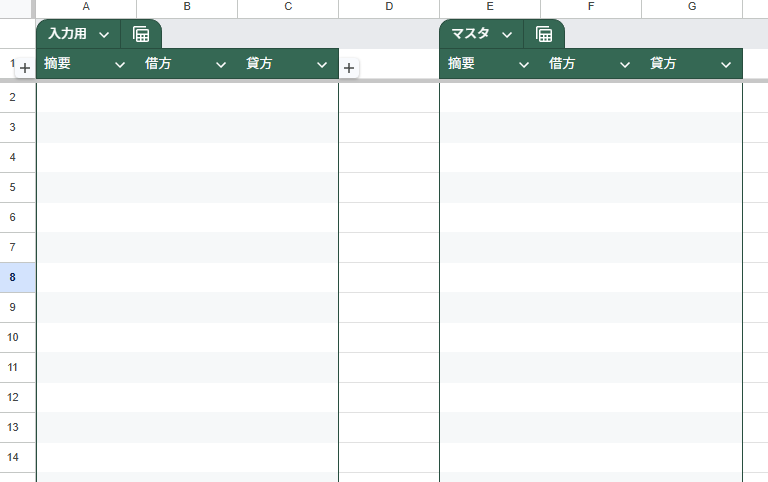Click the empty cell D5 between the tables
The width and height of the screenshot is (768, 482).
(389, 187)
